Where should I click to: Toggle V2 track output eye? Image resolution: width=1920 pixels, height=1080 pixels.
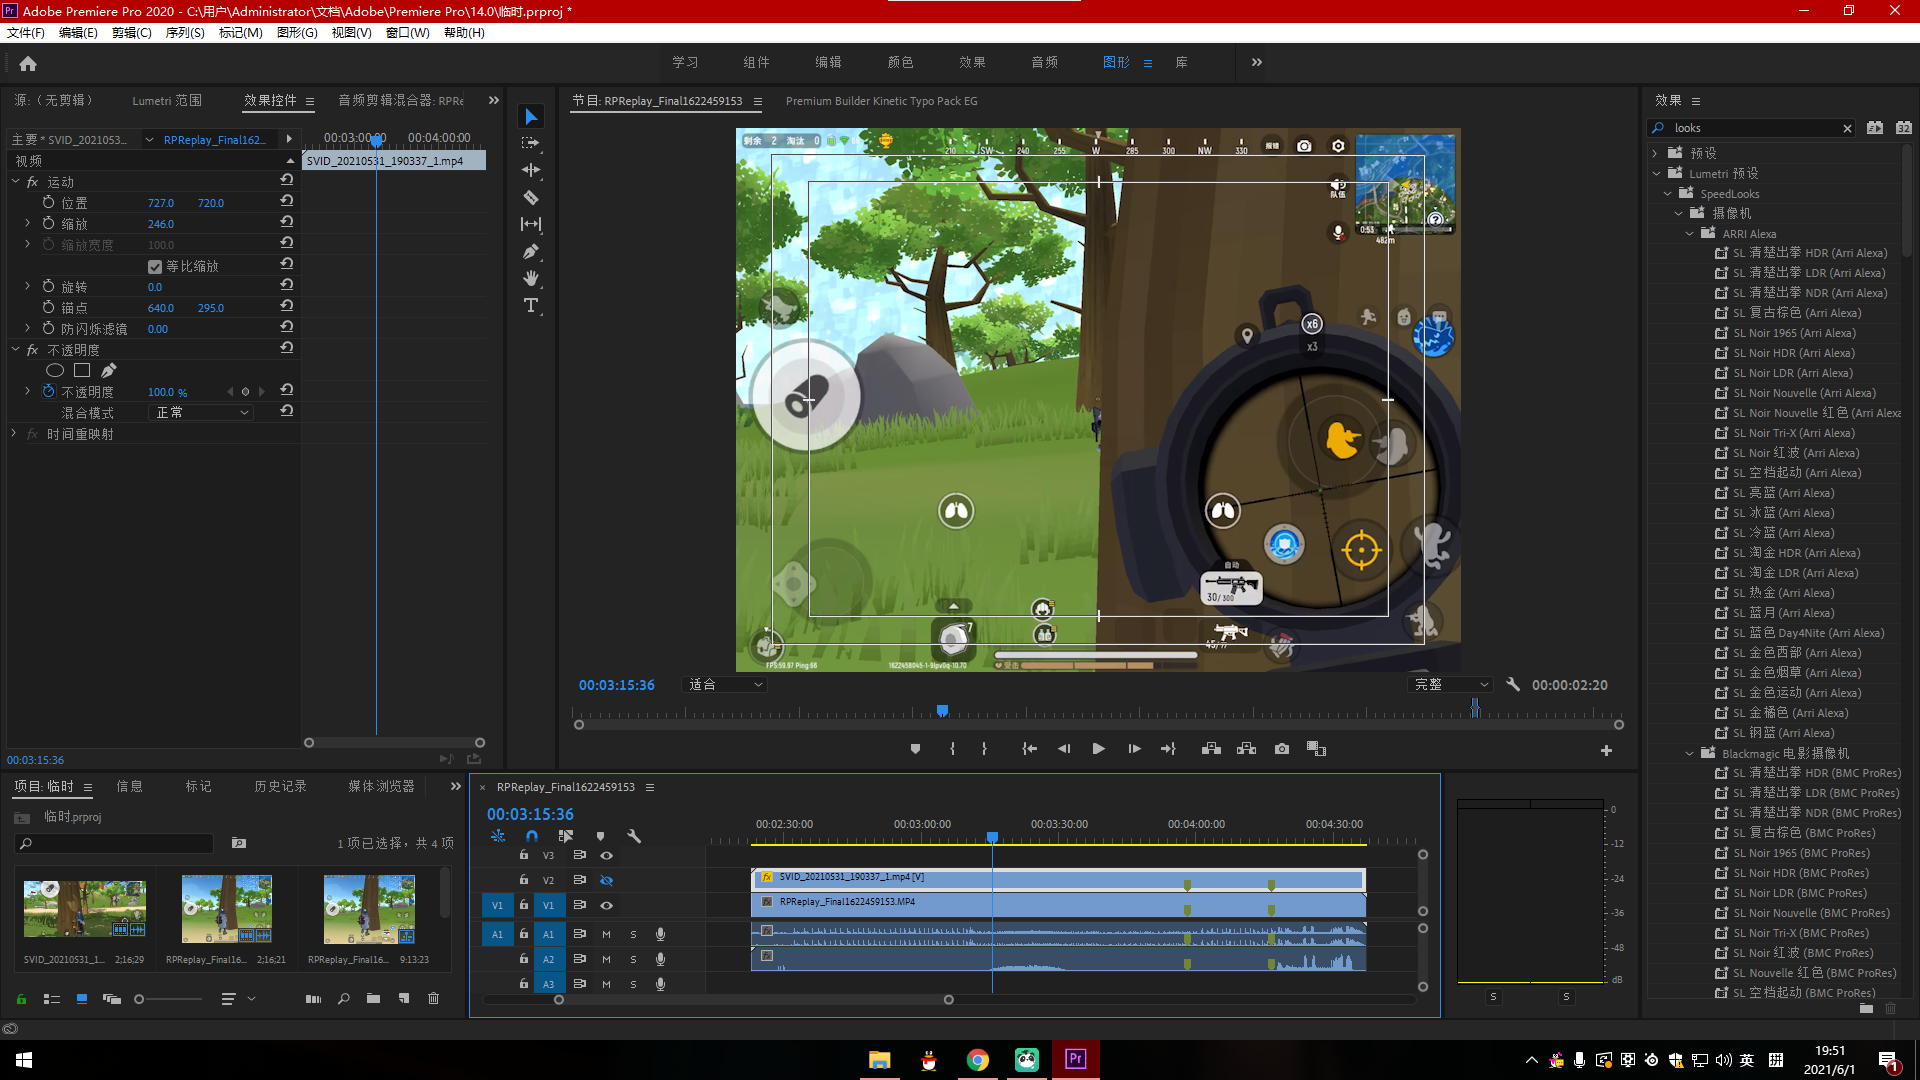coord(606,881)
